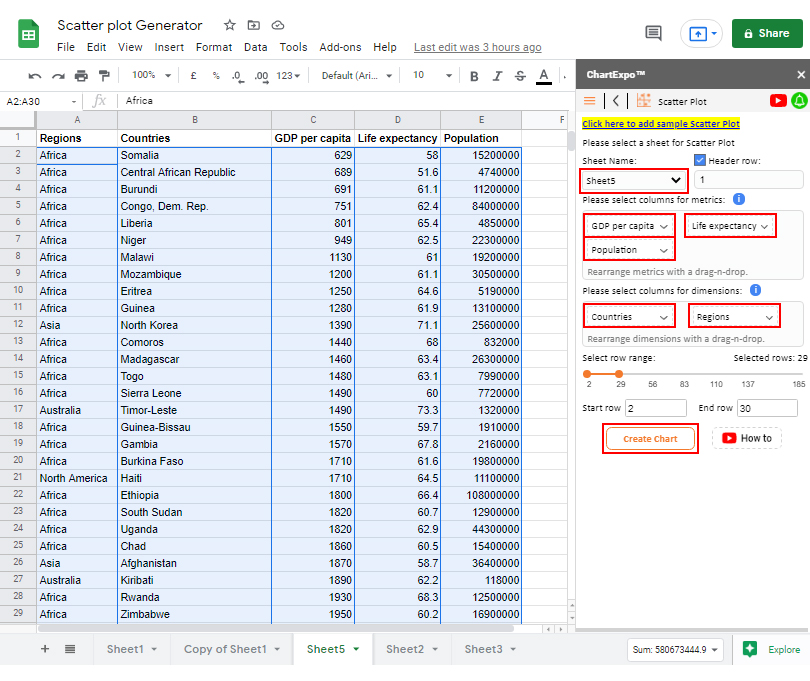
Task: Click the green notification bell icon
Action: tap(799, 100)
